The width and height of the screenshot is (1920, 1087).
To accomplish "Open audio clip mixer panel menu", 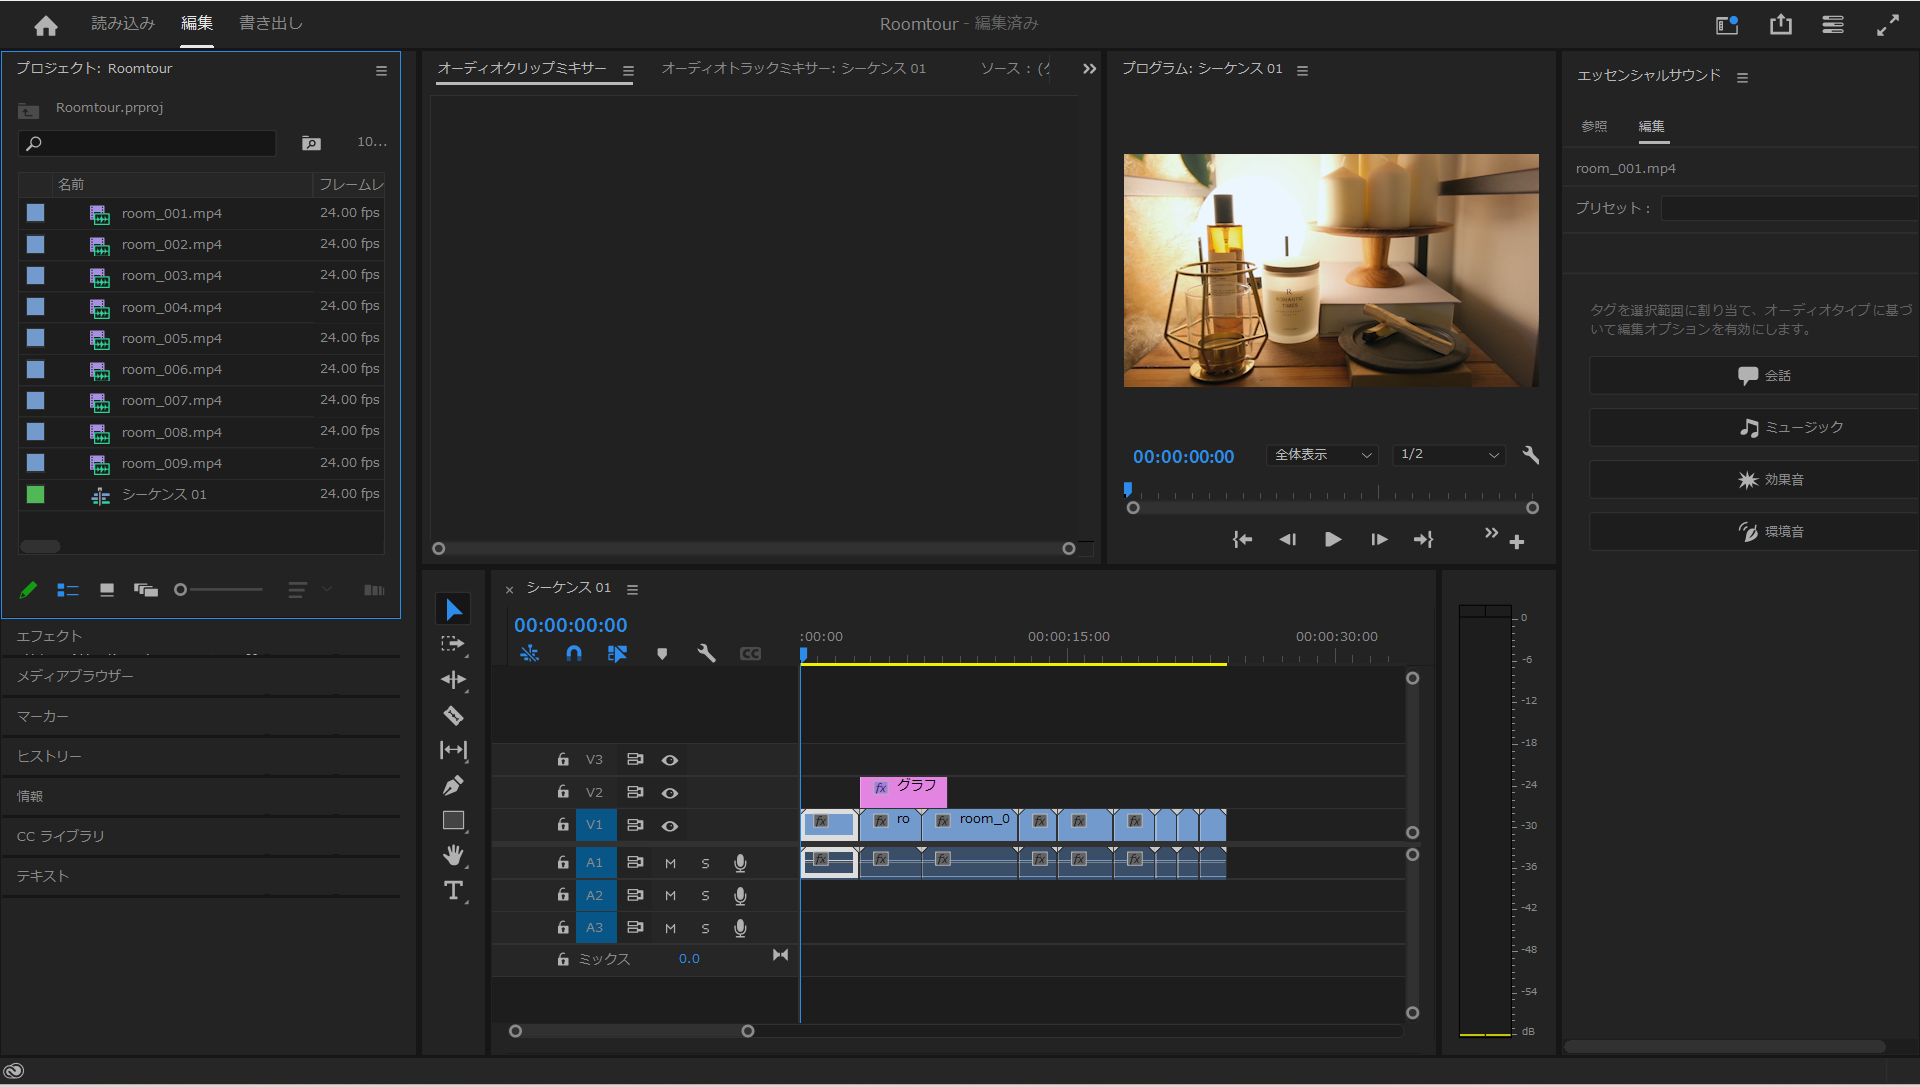I will [x=628, y=71].
